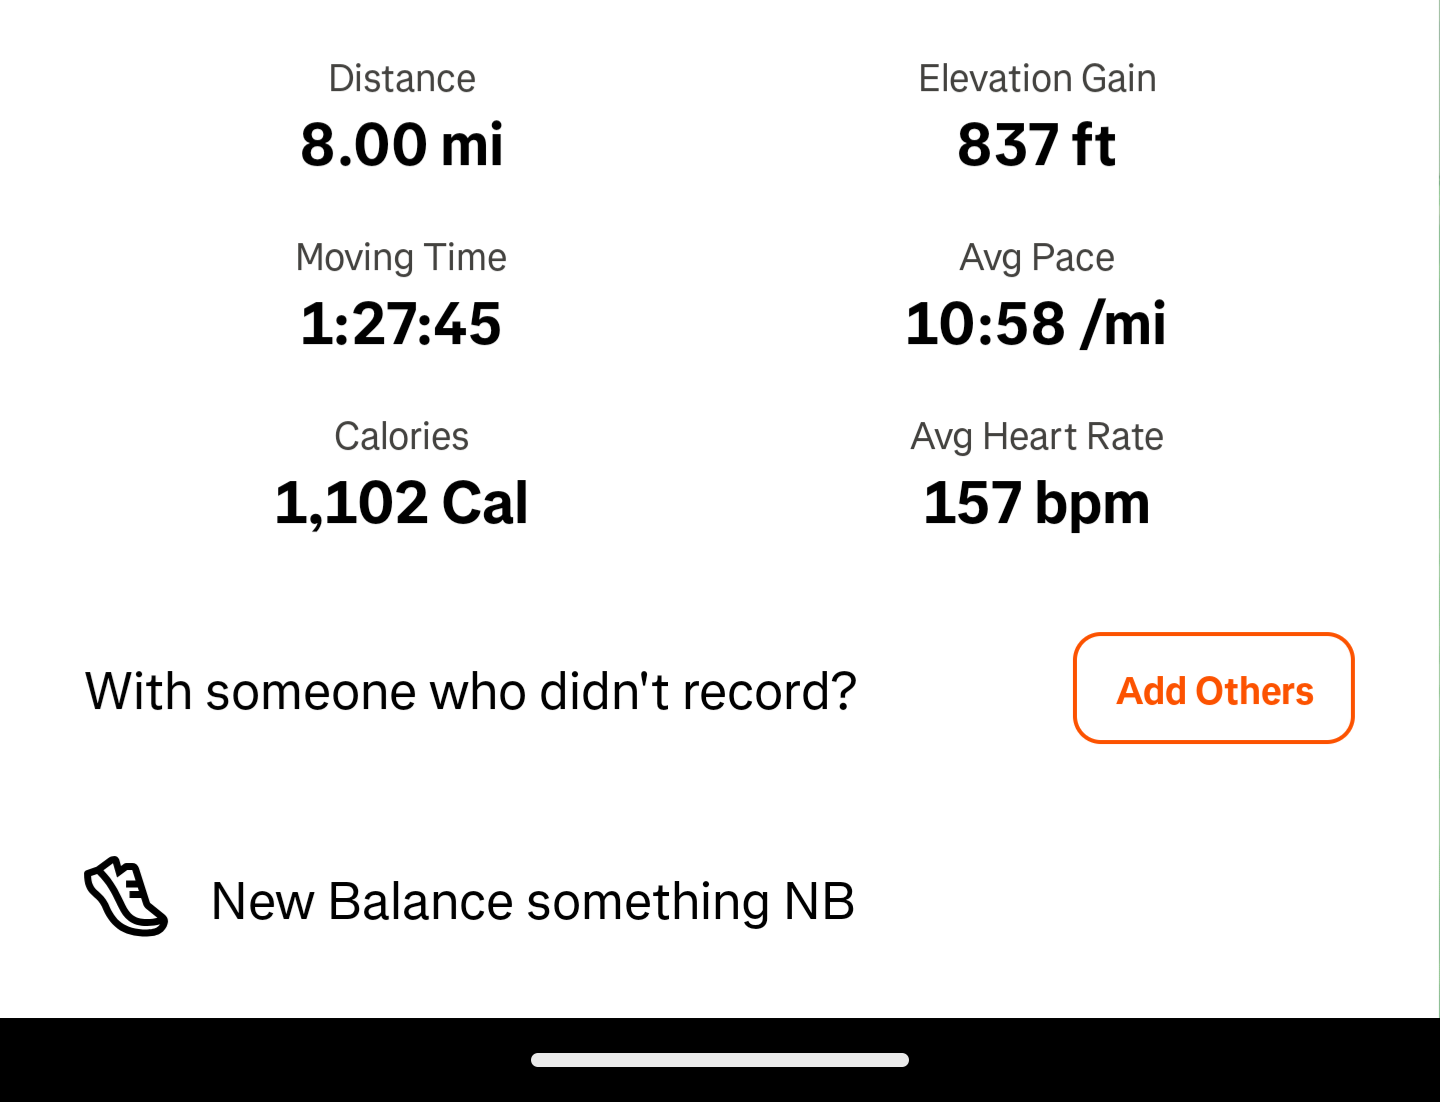Tap the 837 ft elevation value
The height and width of the screenshot is (1102, 1440).
pyautogui.click(x=1037, y=144)
